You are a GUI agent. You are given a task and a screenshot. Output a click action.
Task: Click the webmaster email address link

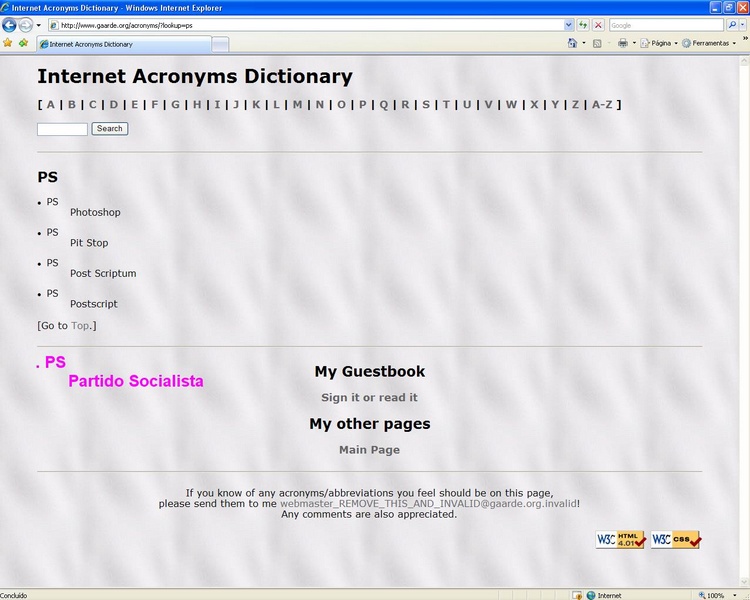pyautogui.click(x=428, y=503)
